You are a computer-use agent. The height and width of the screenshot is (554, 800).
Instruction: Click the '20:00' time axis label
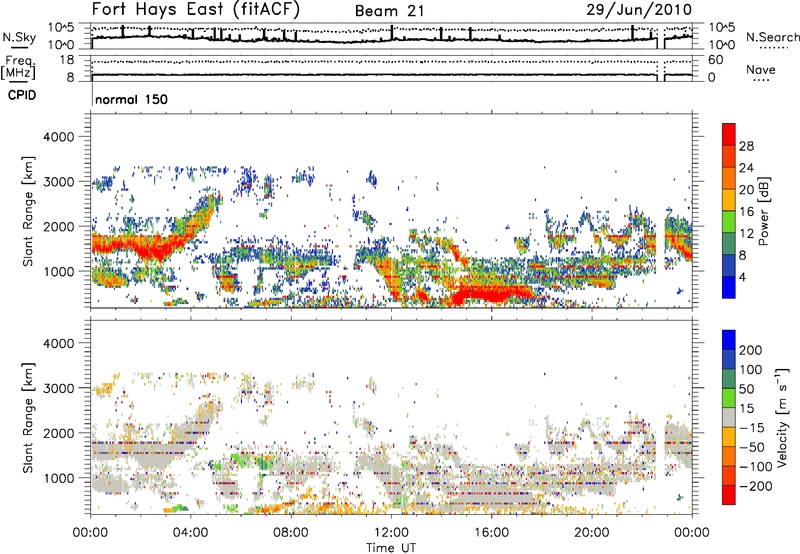(592, 533)
